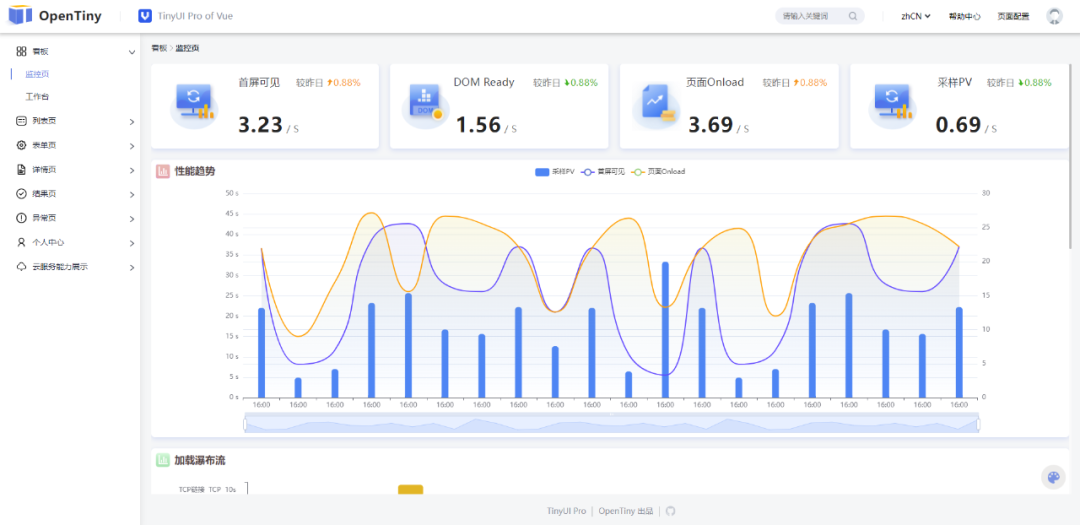1080x525 pixels.
Task: Click the 加载瀑布流 section title
Action: tap(200, 460)
